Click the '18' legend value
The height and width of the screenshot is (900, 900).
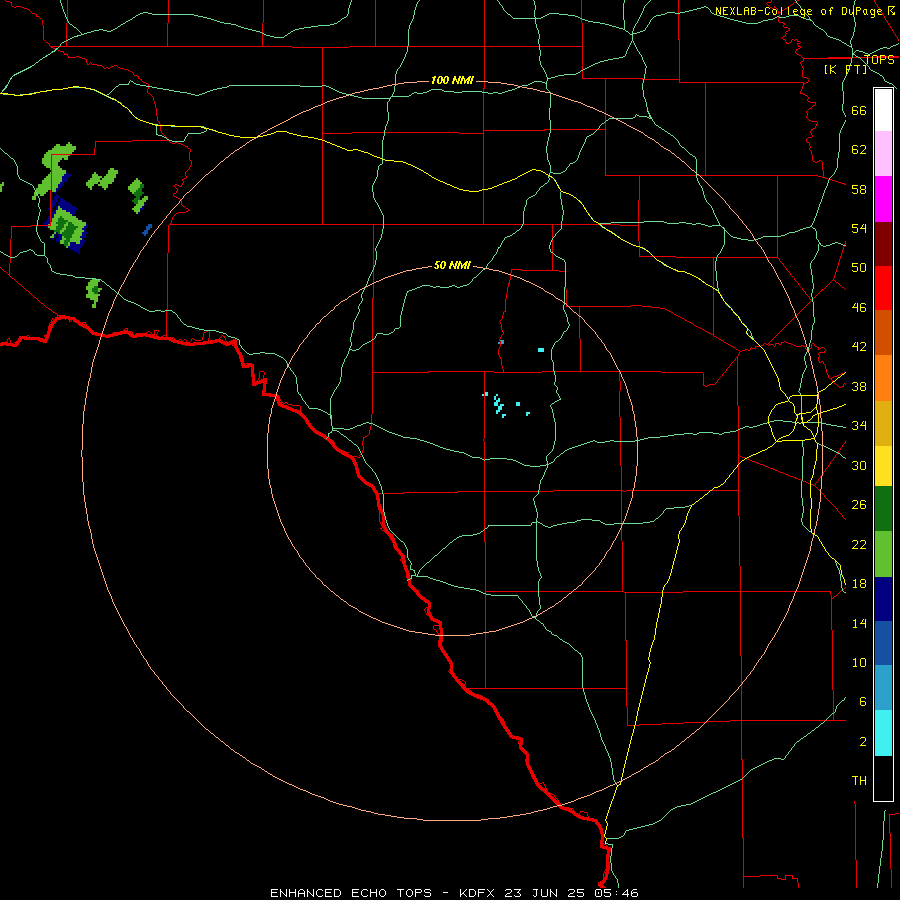tap(859, 584)
